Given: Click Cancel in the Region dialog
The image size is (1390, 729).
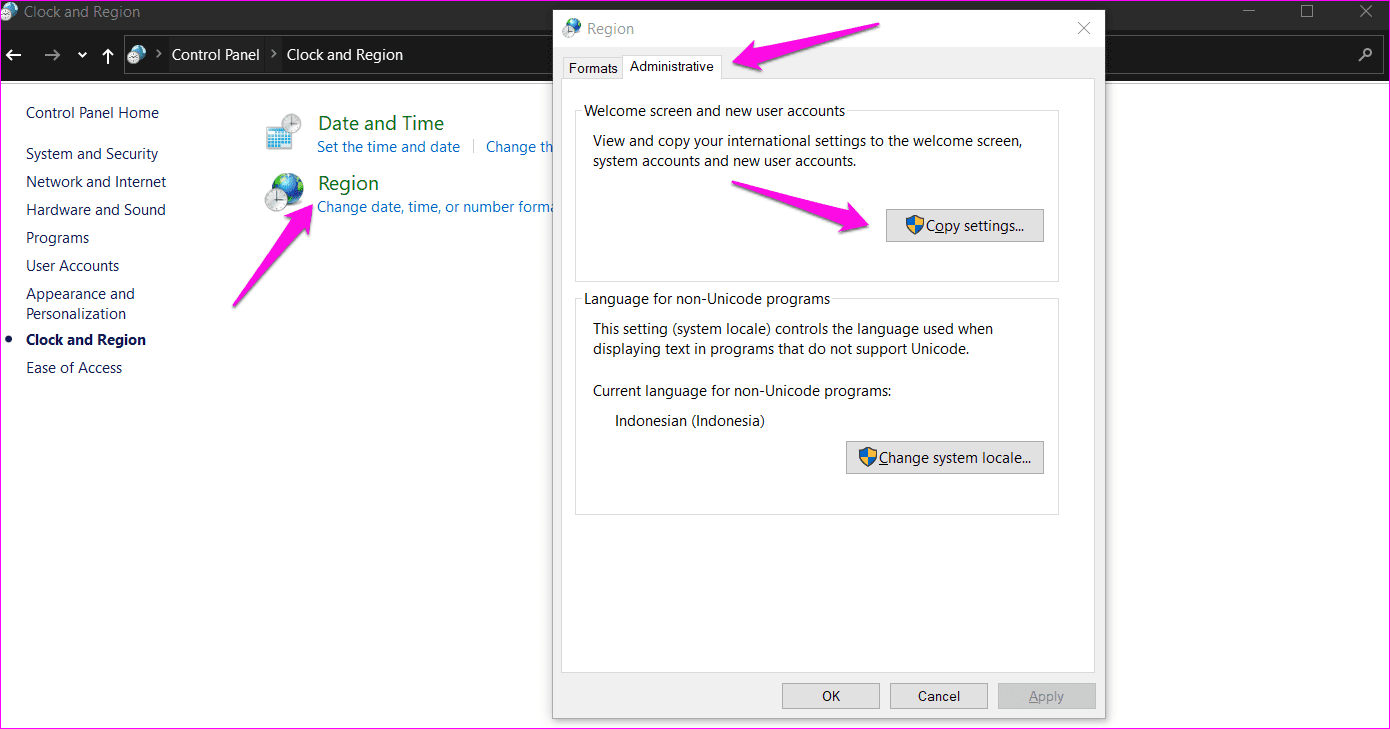Looking at the screenshot, I should click(939, 696).
